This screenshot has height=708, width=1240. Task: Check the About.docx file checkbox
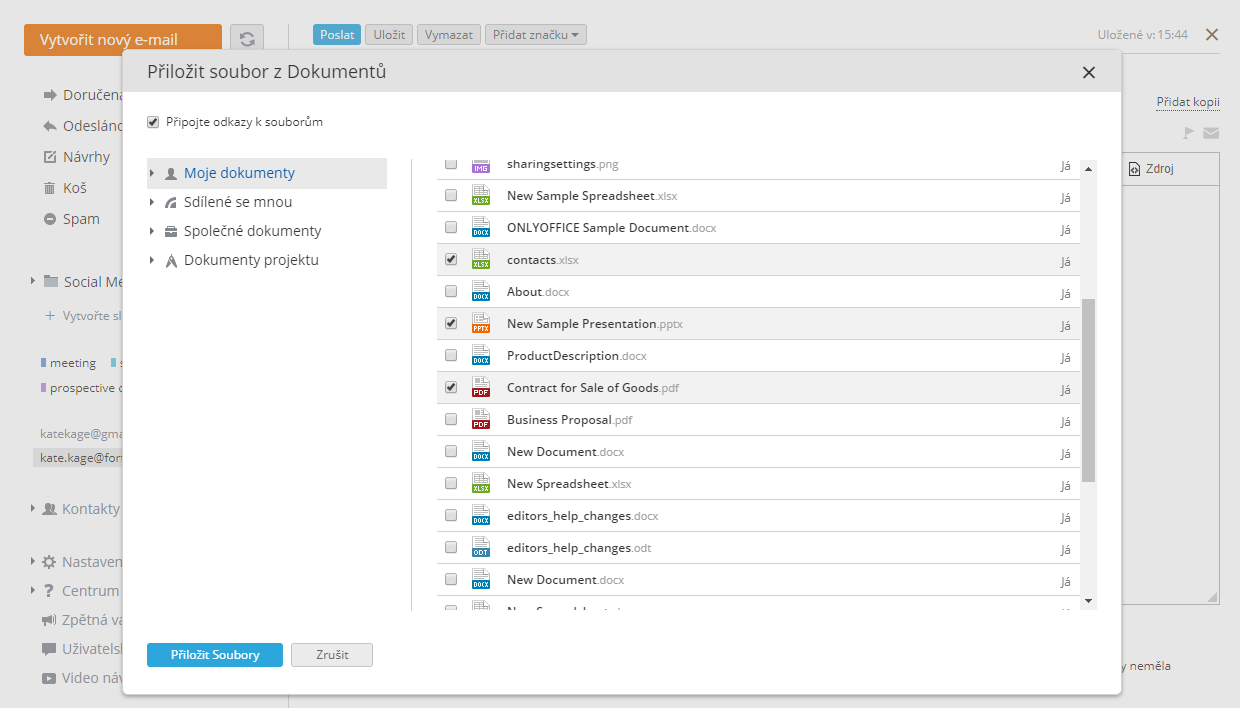[x=451, y=292]
